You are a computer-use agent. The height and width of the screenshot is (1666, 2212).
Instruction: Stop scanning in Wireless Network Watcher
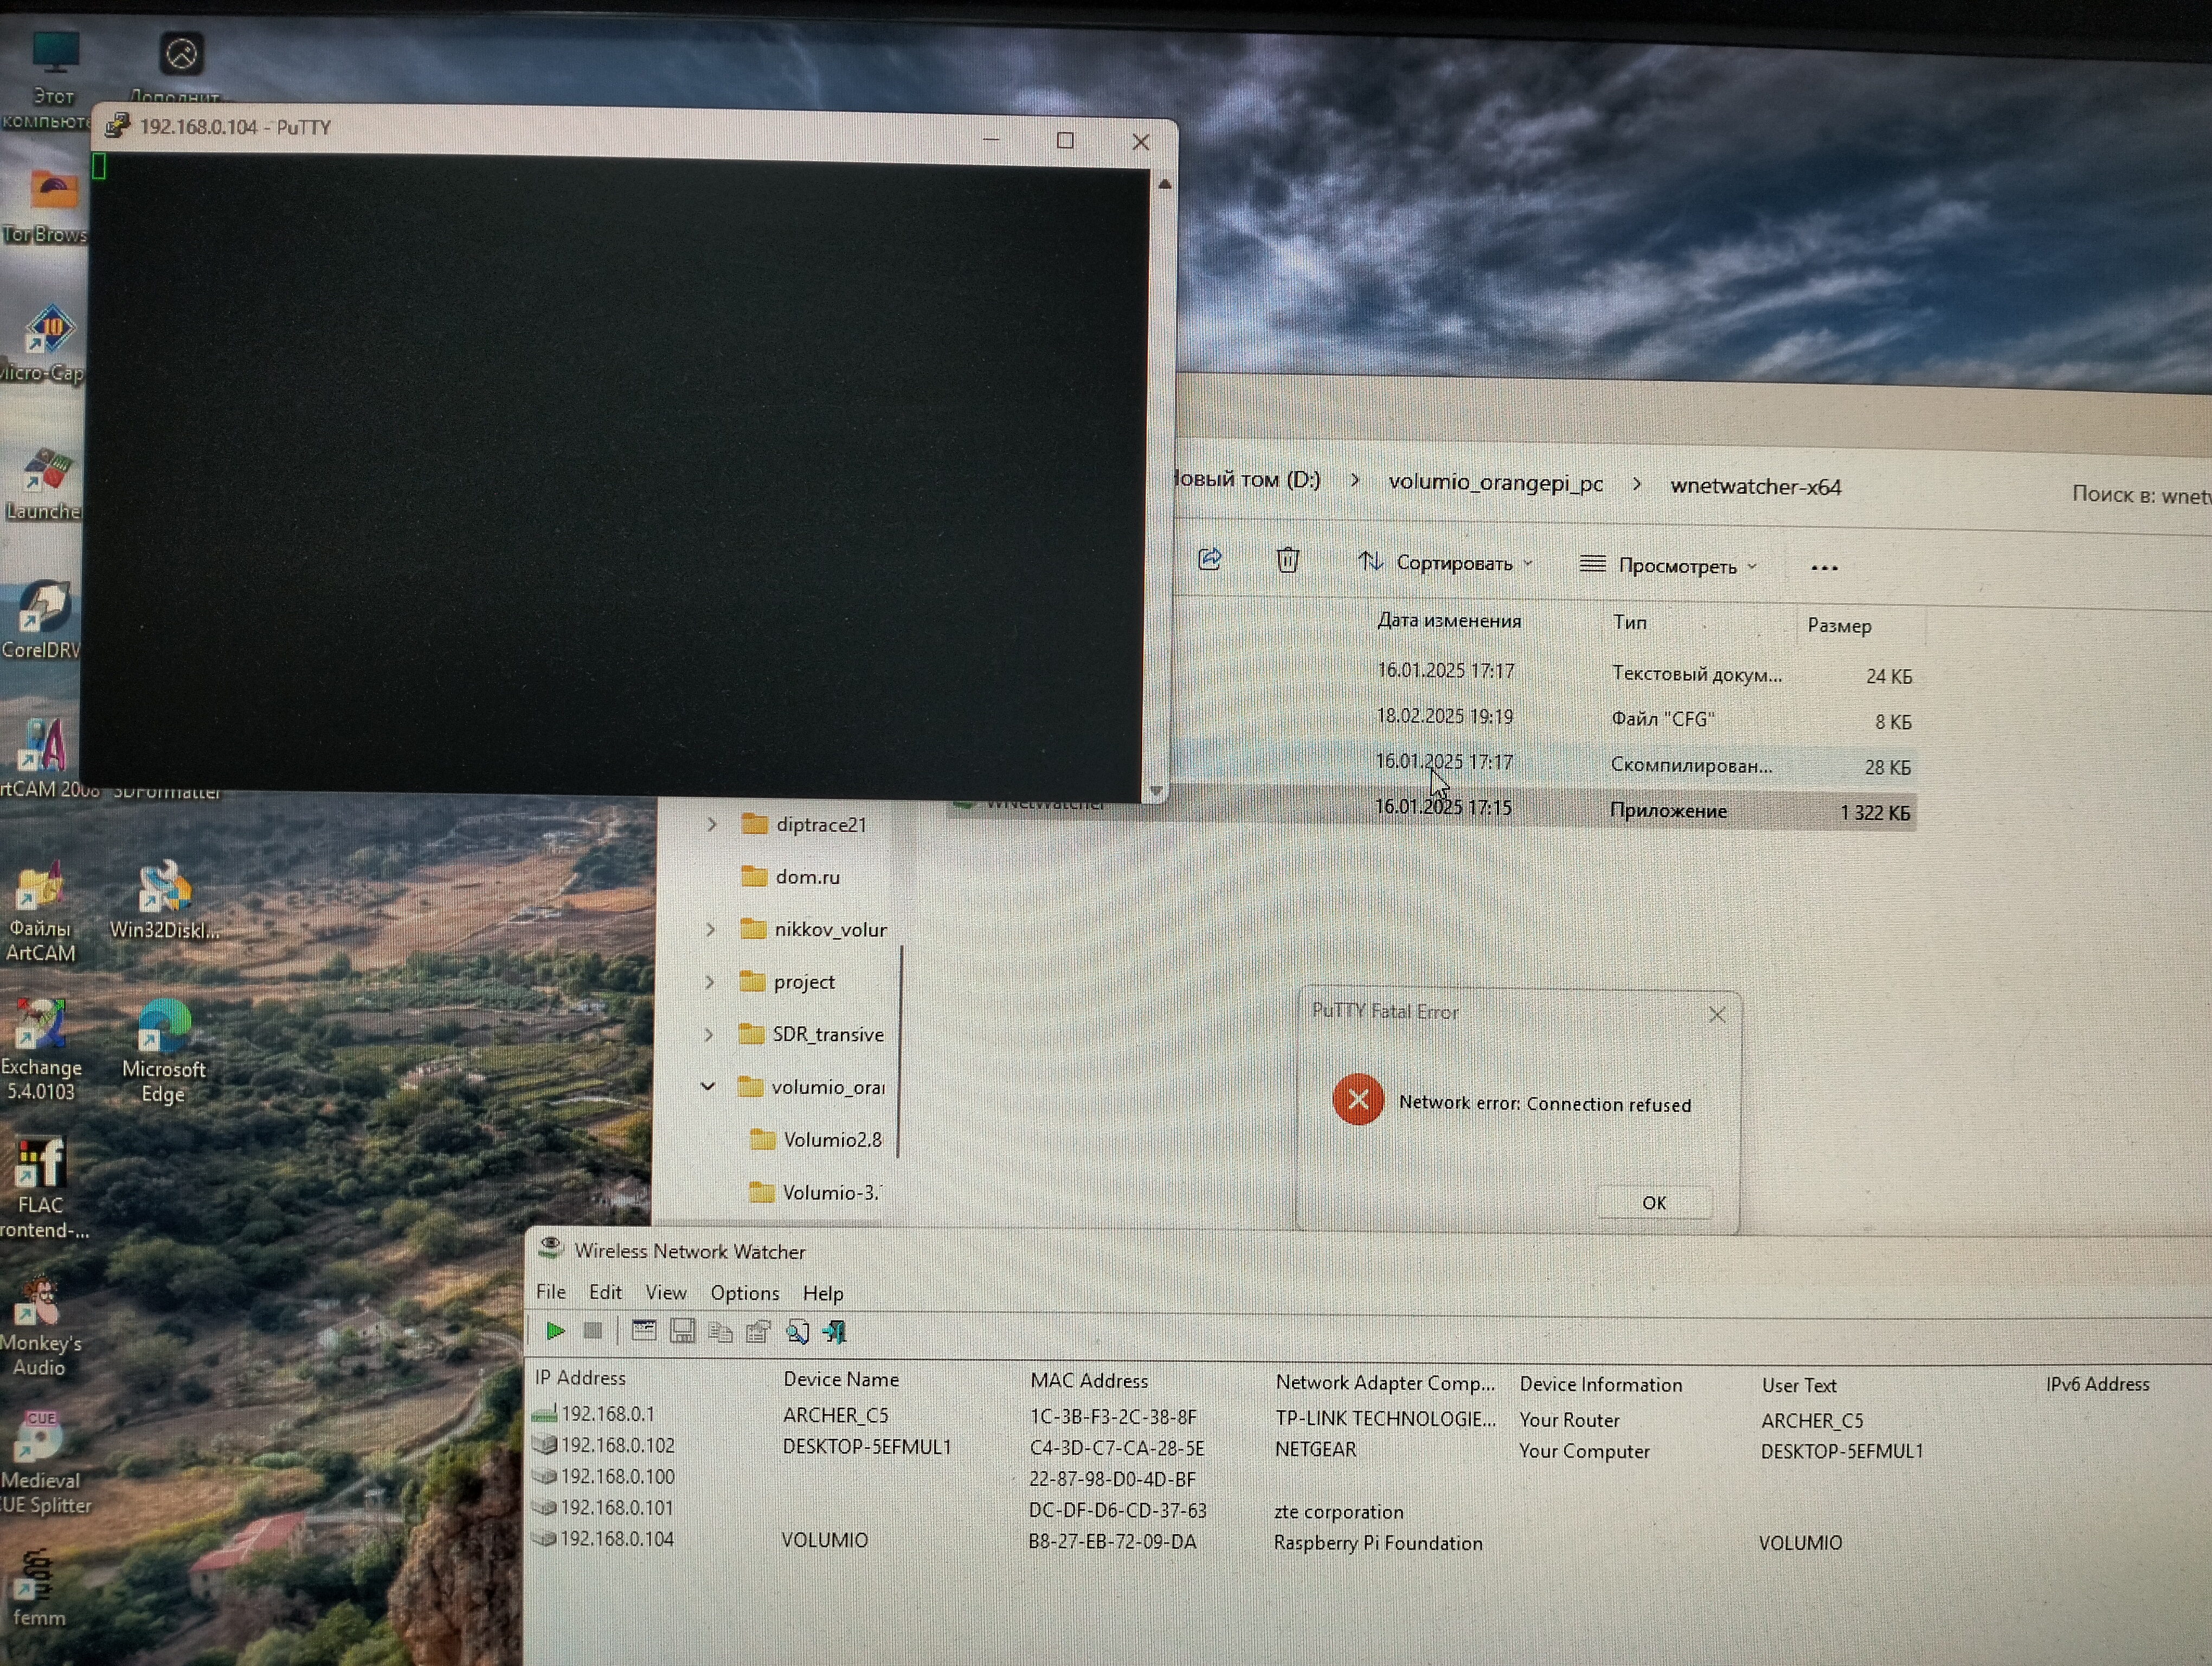tap(593, 1330)
